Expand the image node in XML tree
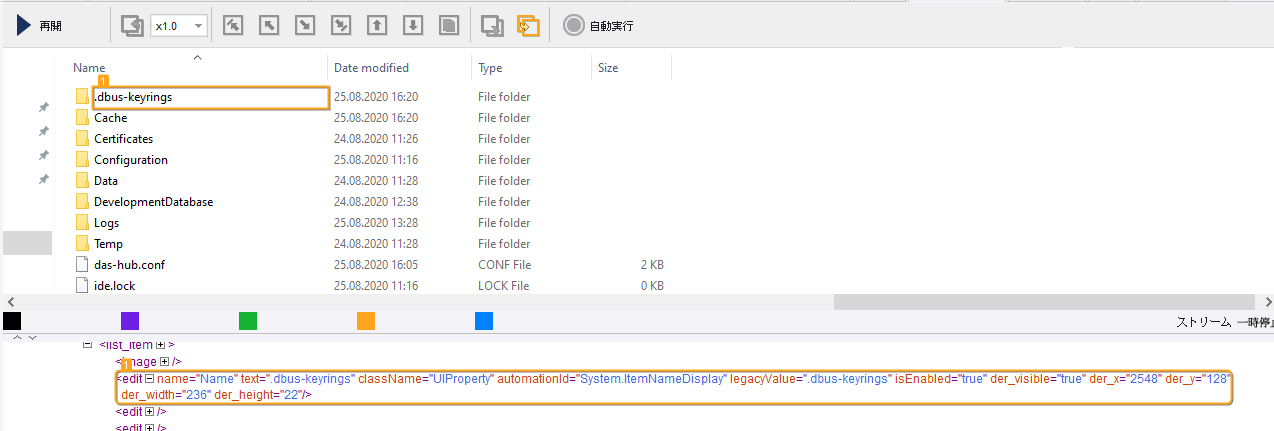1274x431 pixels. (165, 361)
